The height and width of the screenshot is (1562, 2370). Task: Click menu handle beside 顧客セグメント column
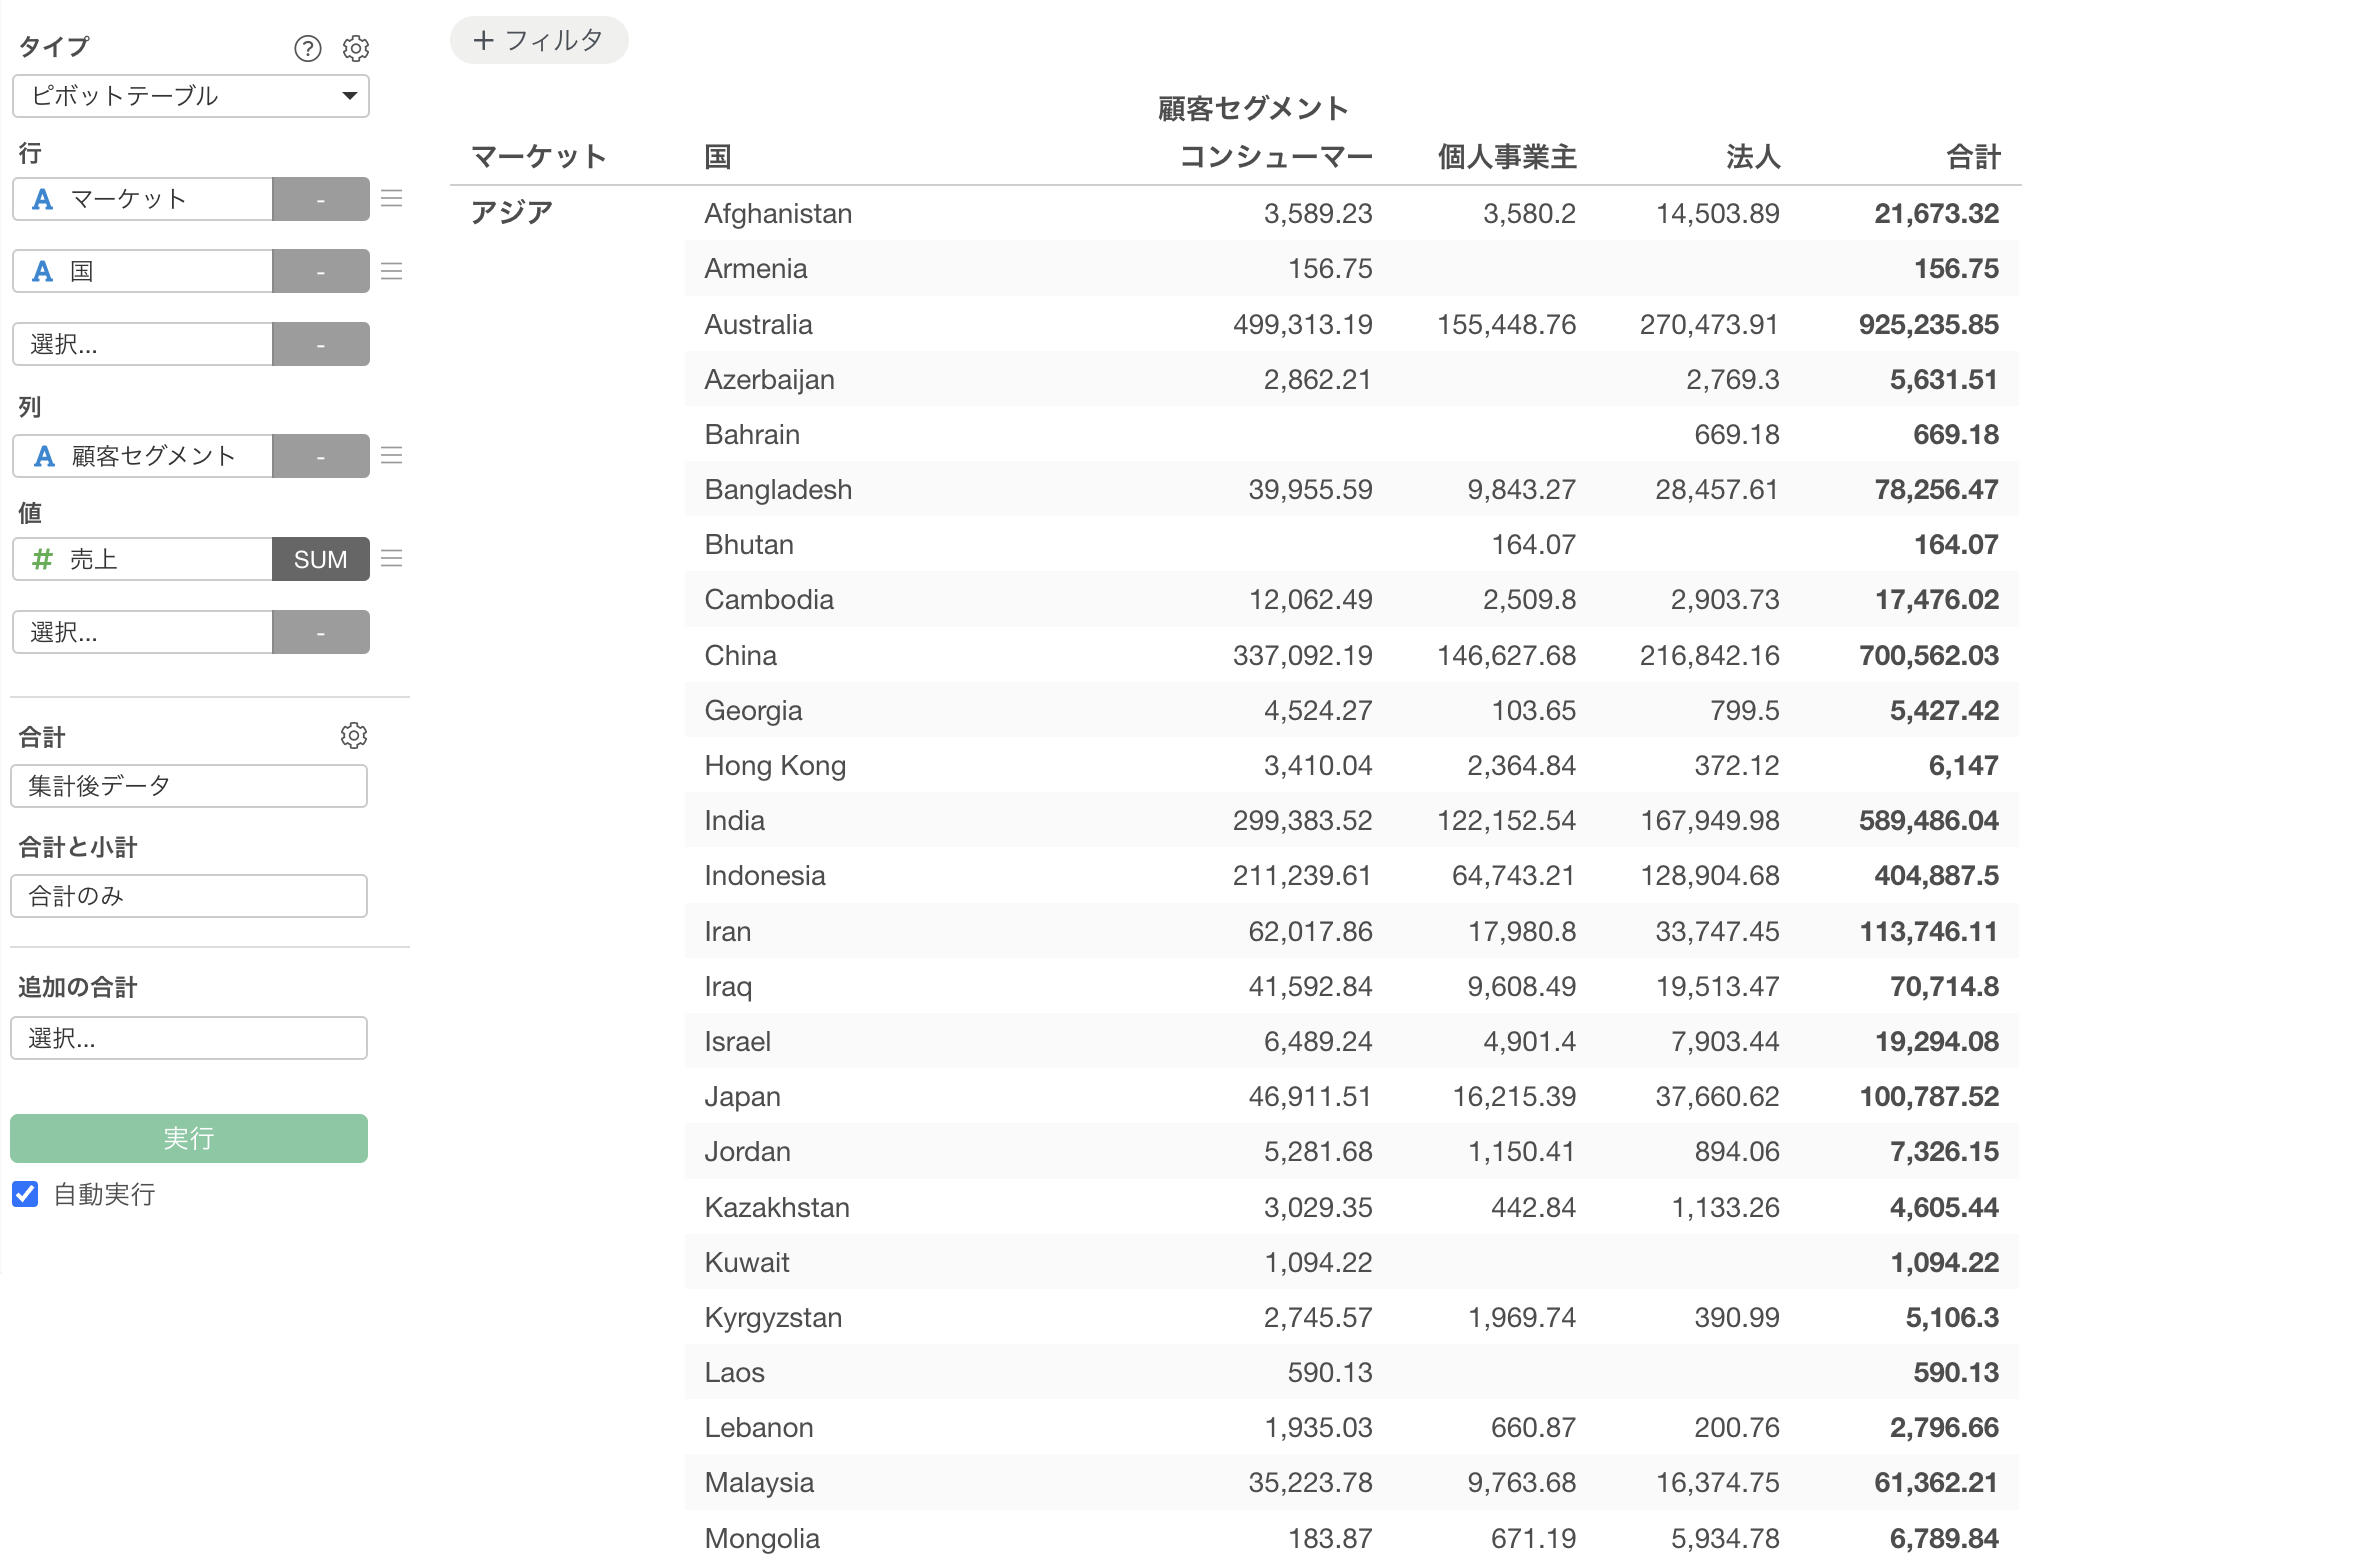[392, 456]
